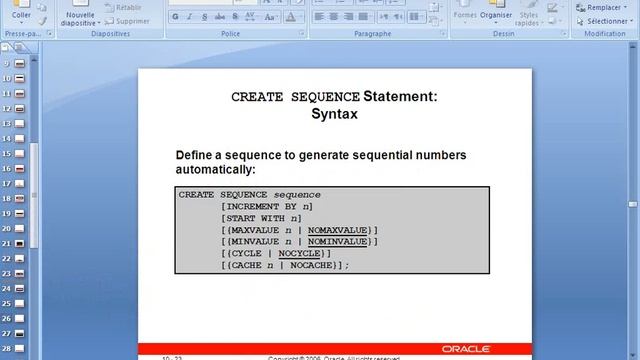Viewport: 640px width, 360px height.
Task: Click Supprimer to delete the slide
Action: [127, 21]
